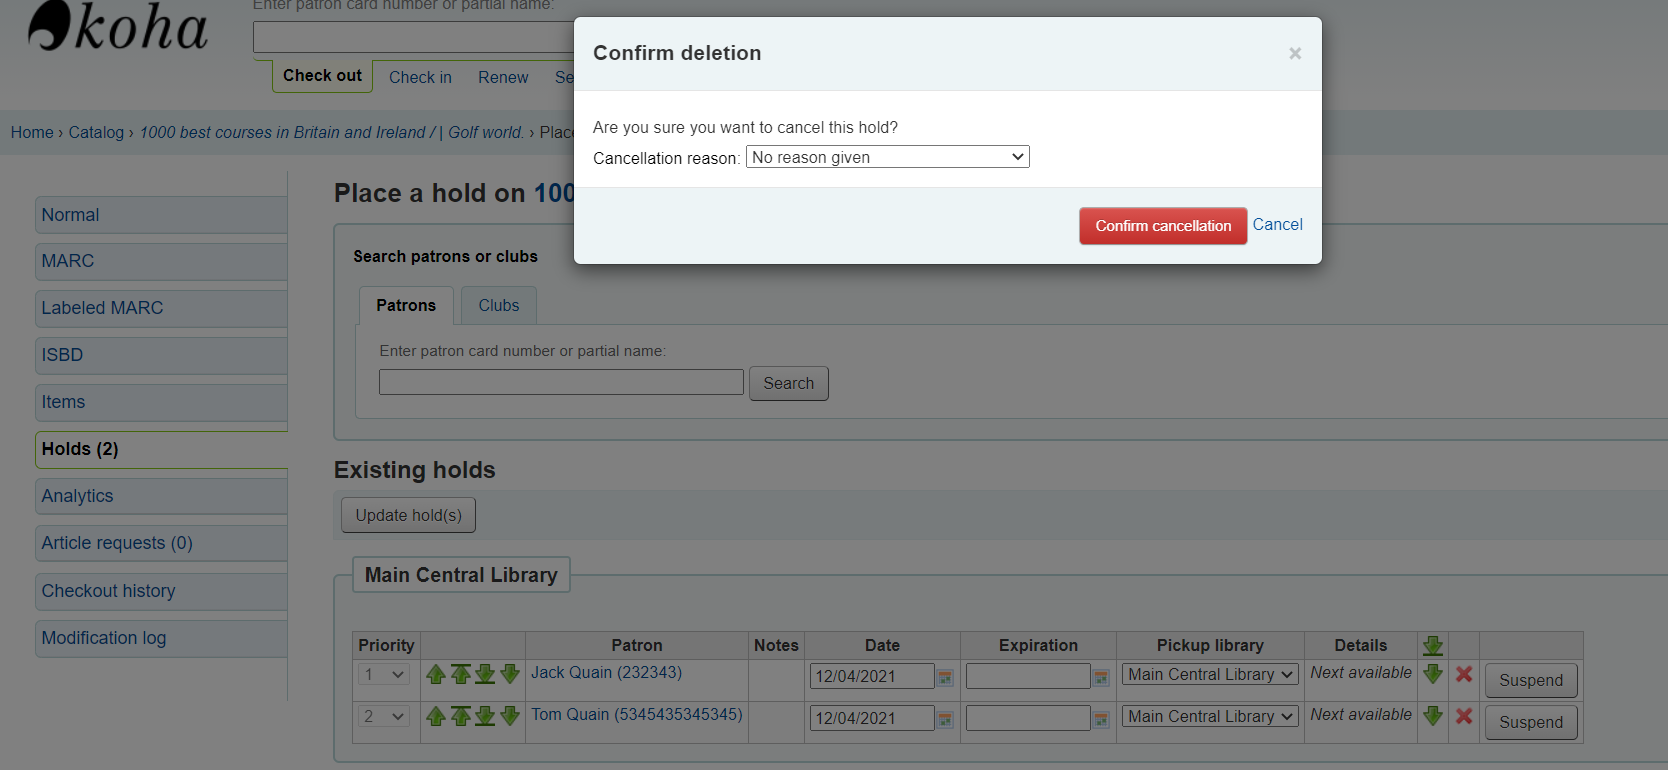The height and width of the screenshot is (770, 1668).
Task: Click the hold date field for Jack Quain
Action: 872,676
